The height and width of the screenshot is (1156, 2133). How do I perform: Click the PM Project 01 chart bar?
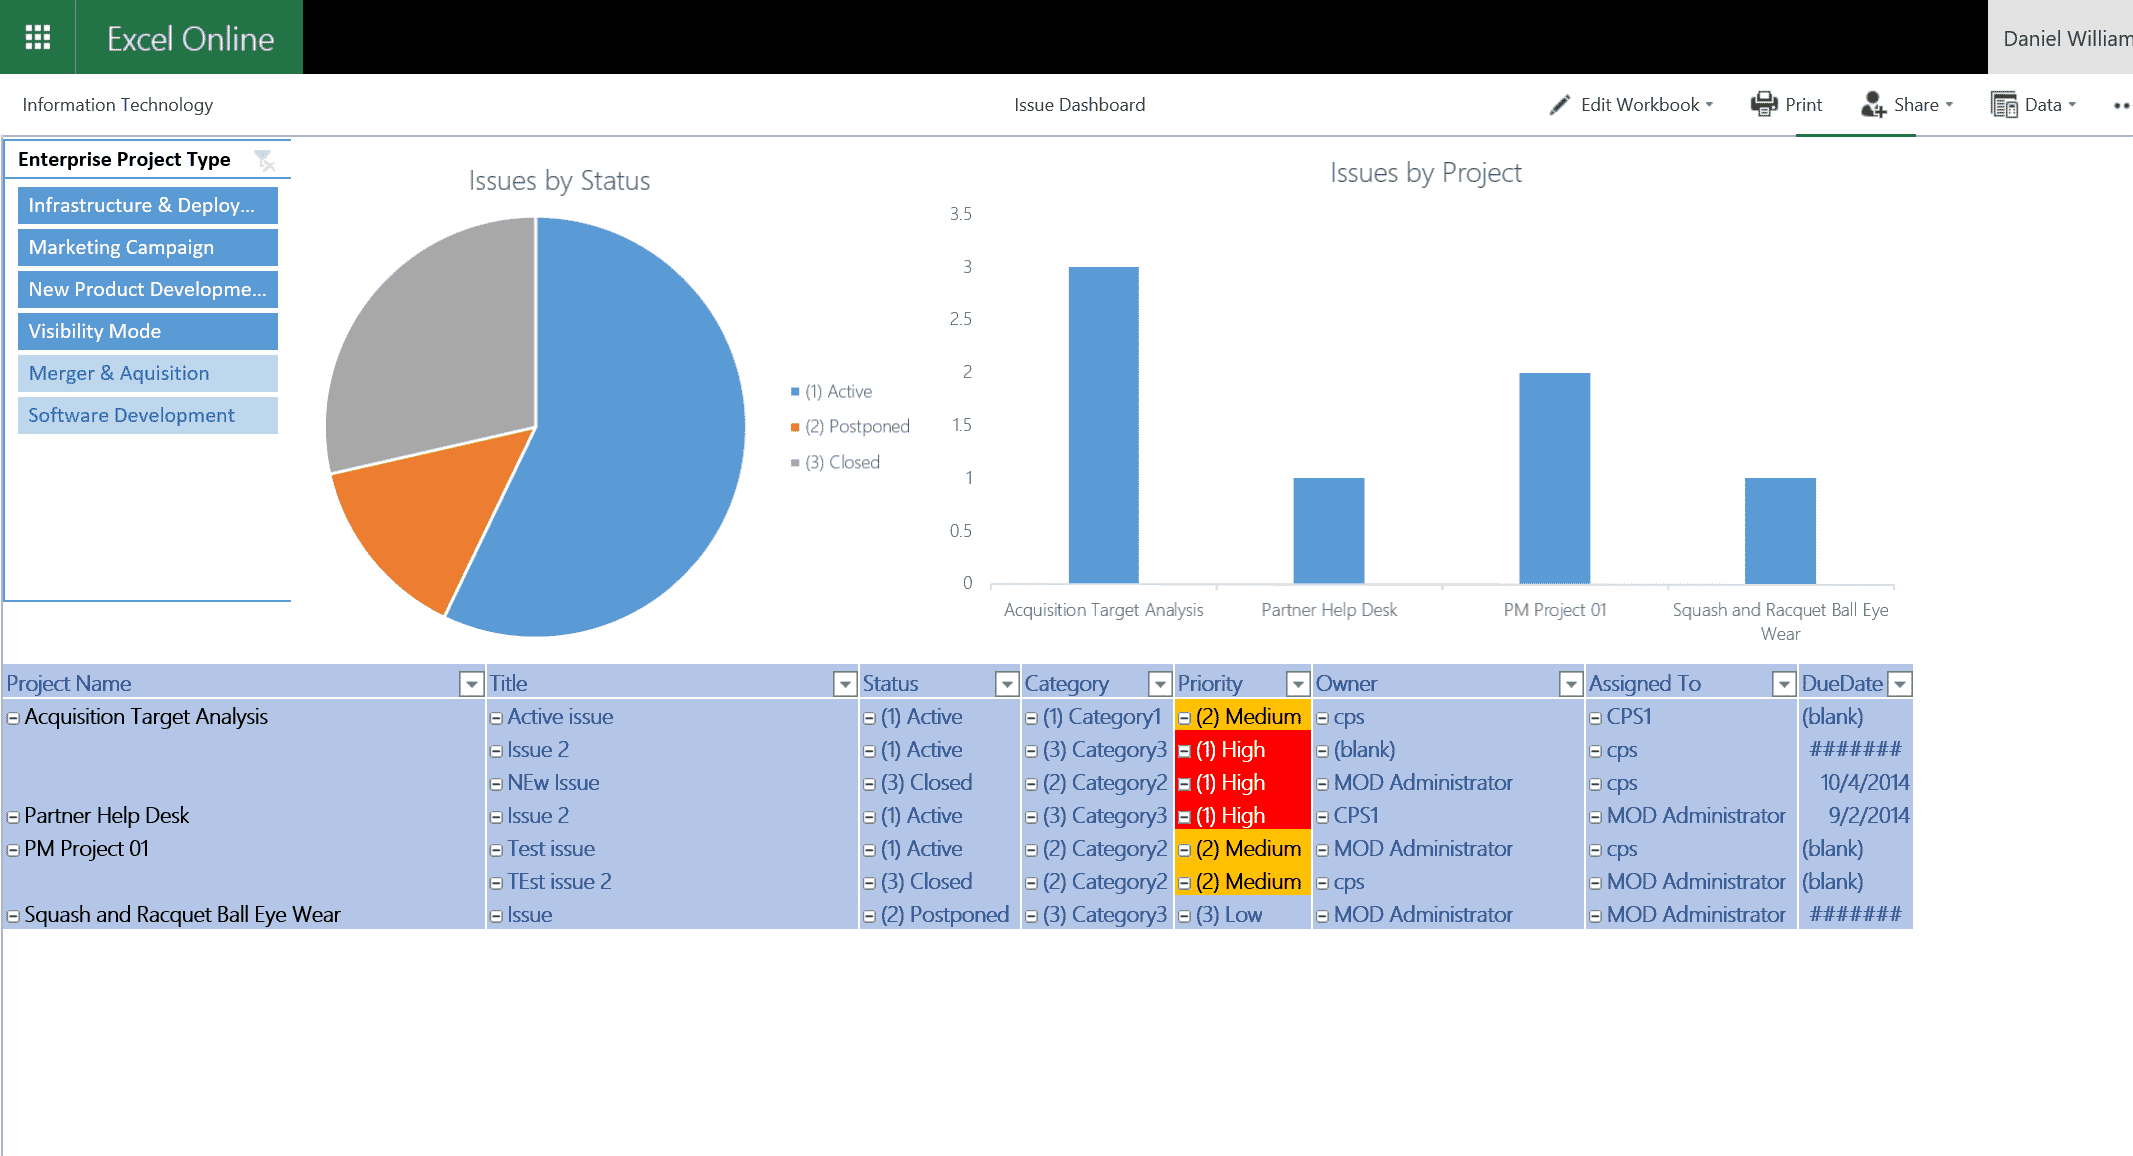pyautogui.click(x=1554, y=478)
